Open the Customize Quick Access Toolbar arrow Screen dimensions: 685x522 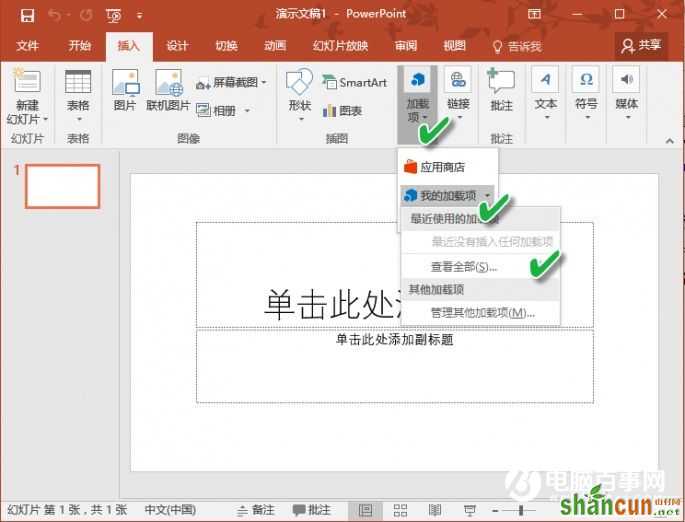point(139,16)
